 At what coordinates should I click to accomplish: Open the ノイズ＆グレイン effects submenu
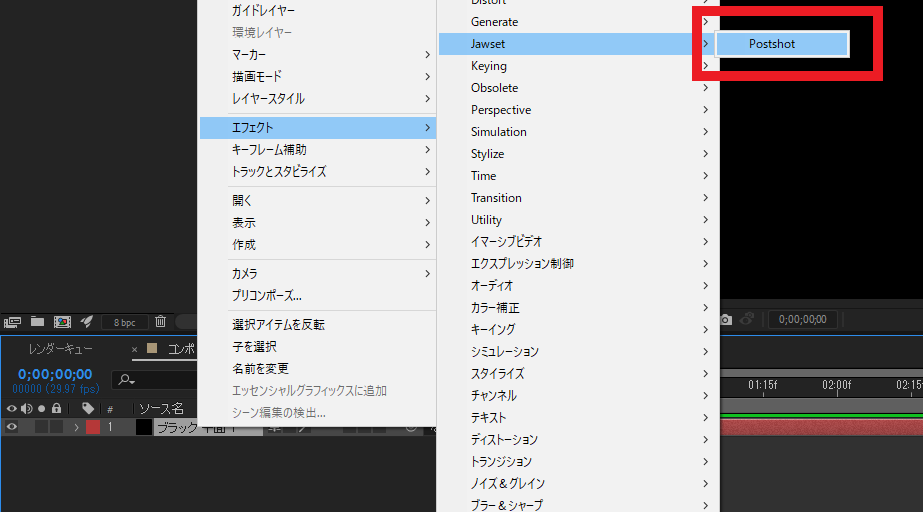(577, 483)
